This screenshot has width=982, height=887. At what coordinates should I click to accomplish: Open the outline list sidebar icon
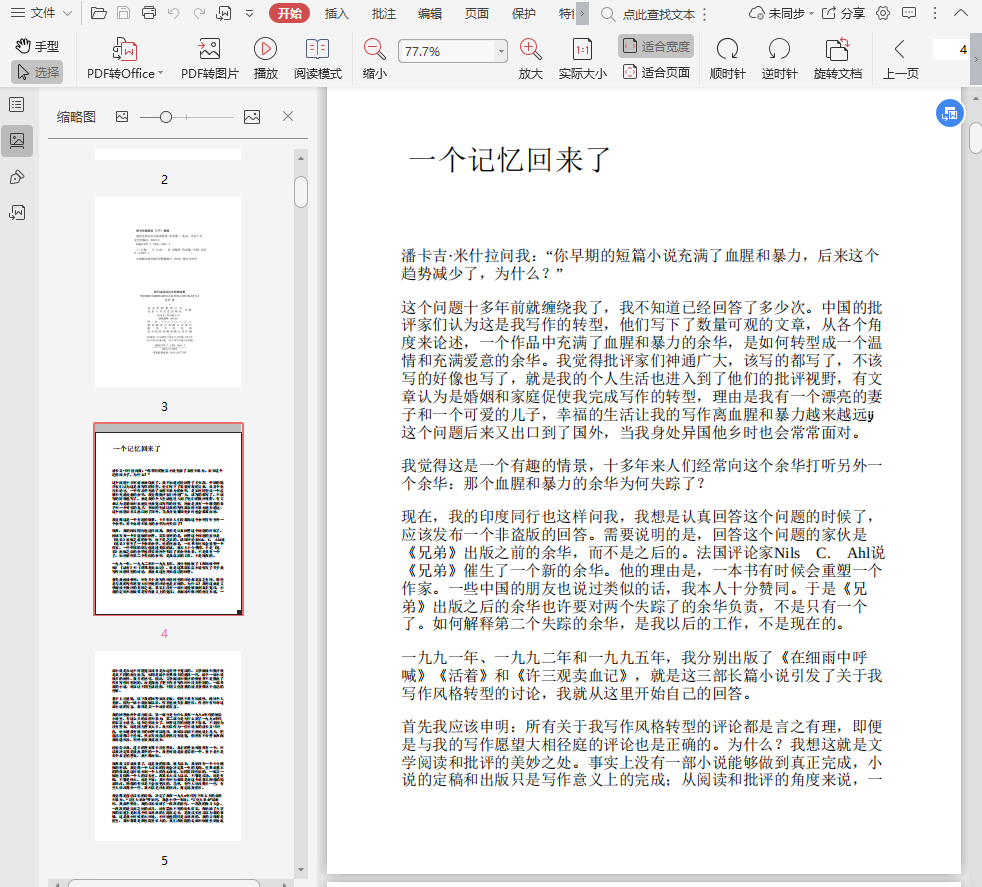(17, 105)
